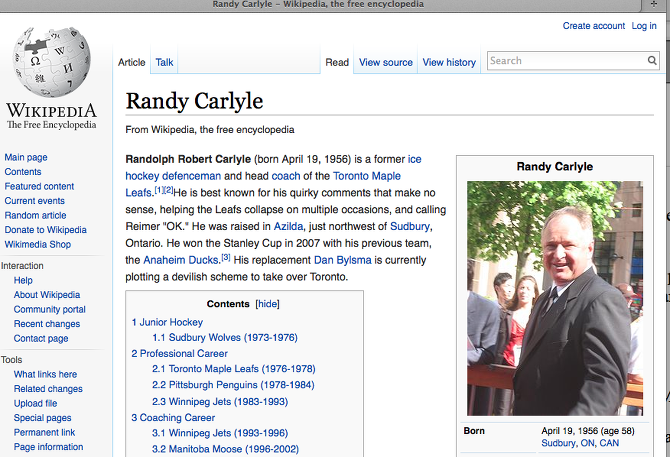The height and width of the screenshot is (457, 670).
Task: Open the View history tab
Action: tap(449, 62)
